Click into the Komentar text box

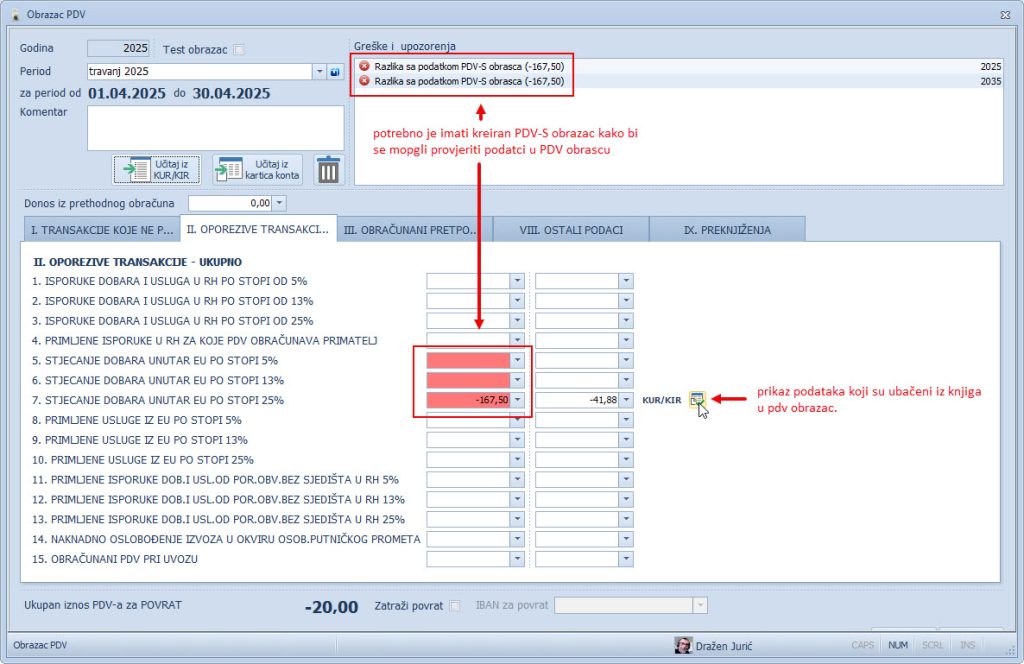pos(215,127)
